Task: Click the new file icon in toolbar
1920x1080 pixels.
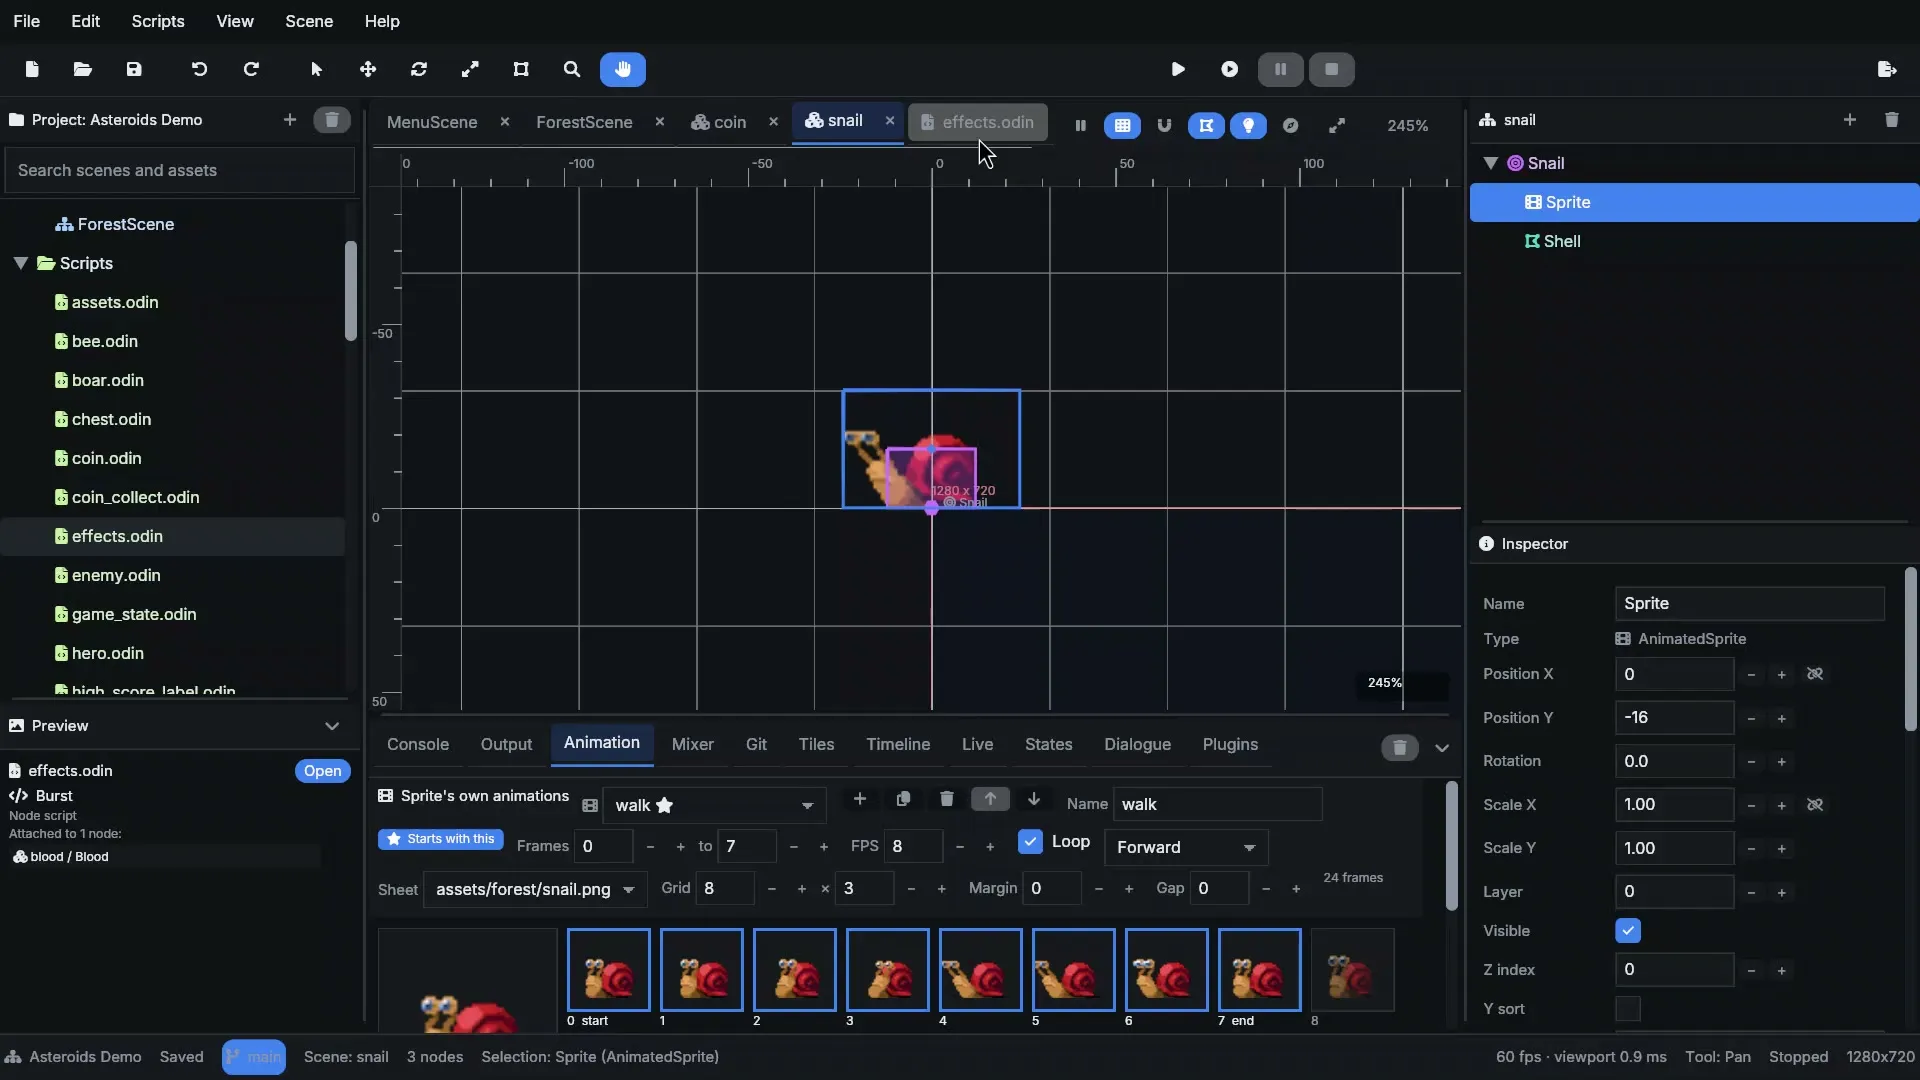Action: pyautogui.click(x=32, y=69)
